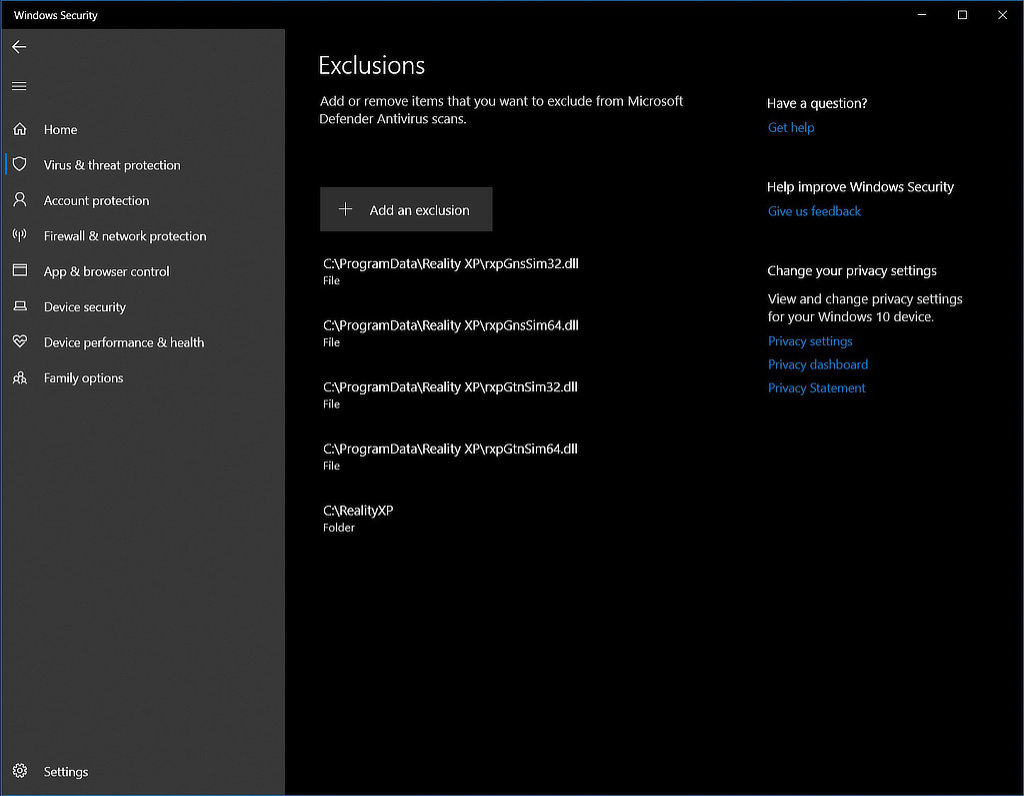This screenshot has width=1024, height=796.
Task: Open Device security page
Action: coord(84,307)
